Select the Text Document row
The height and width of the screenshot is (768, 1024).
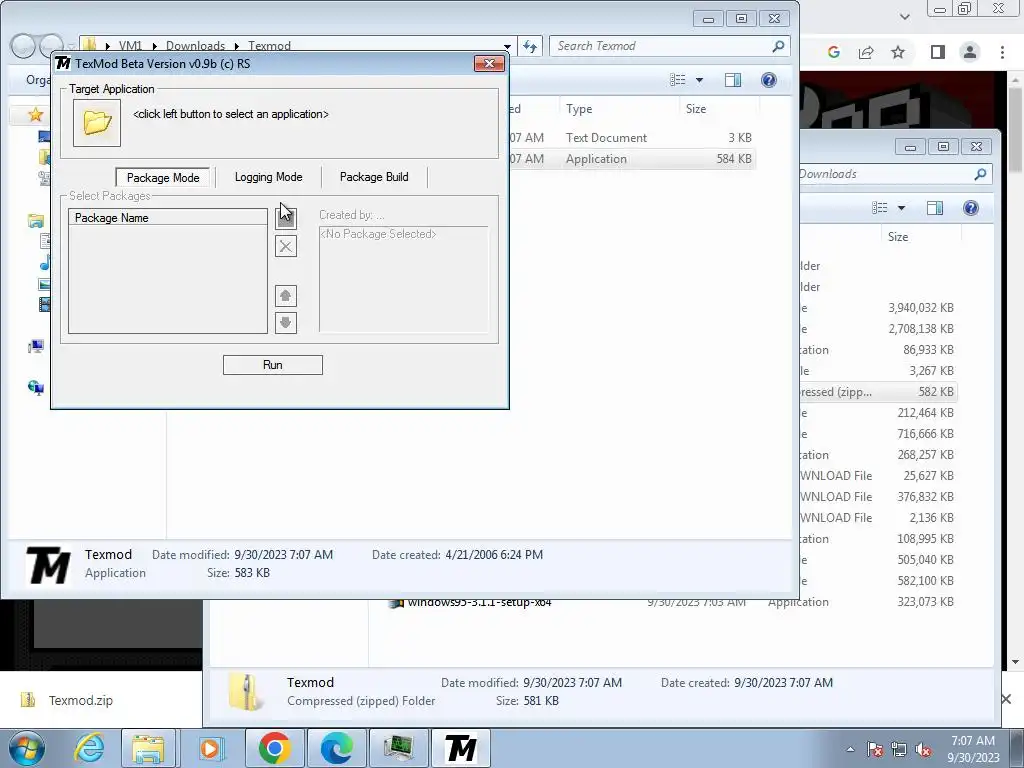[632, 138]
